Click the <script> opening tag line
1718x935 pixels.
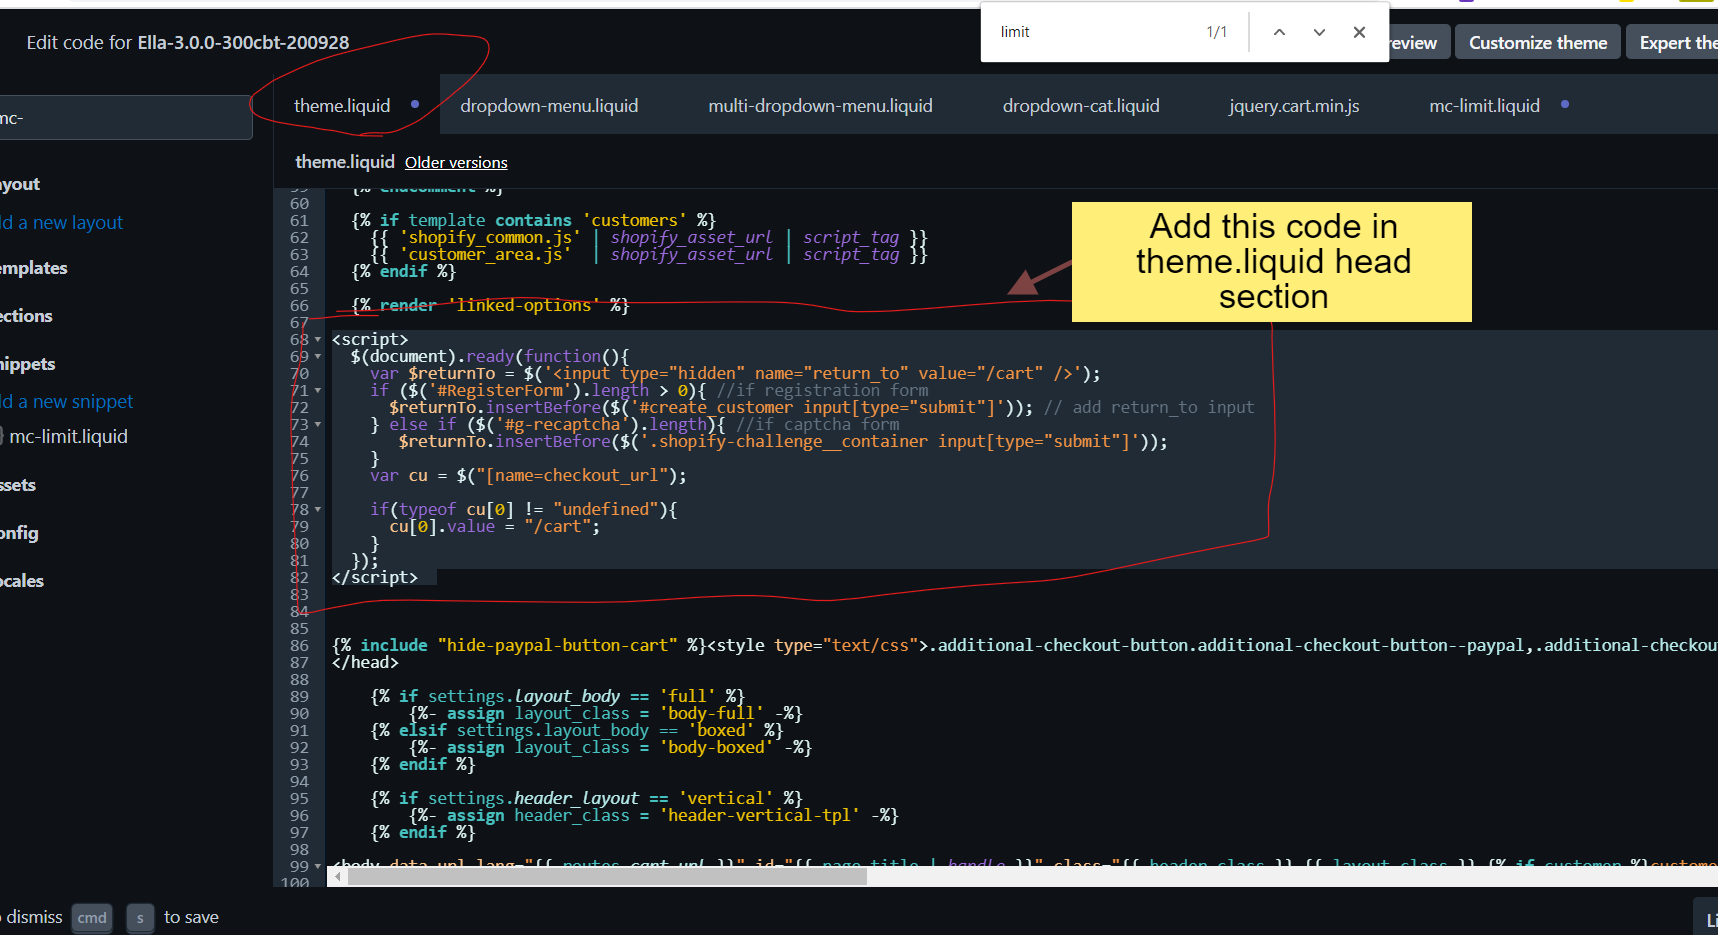click(x=370, y=340)
